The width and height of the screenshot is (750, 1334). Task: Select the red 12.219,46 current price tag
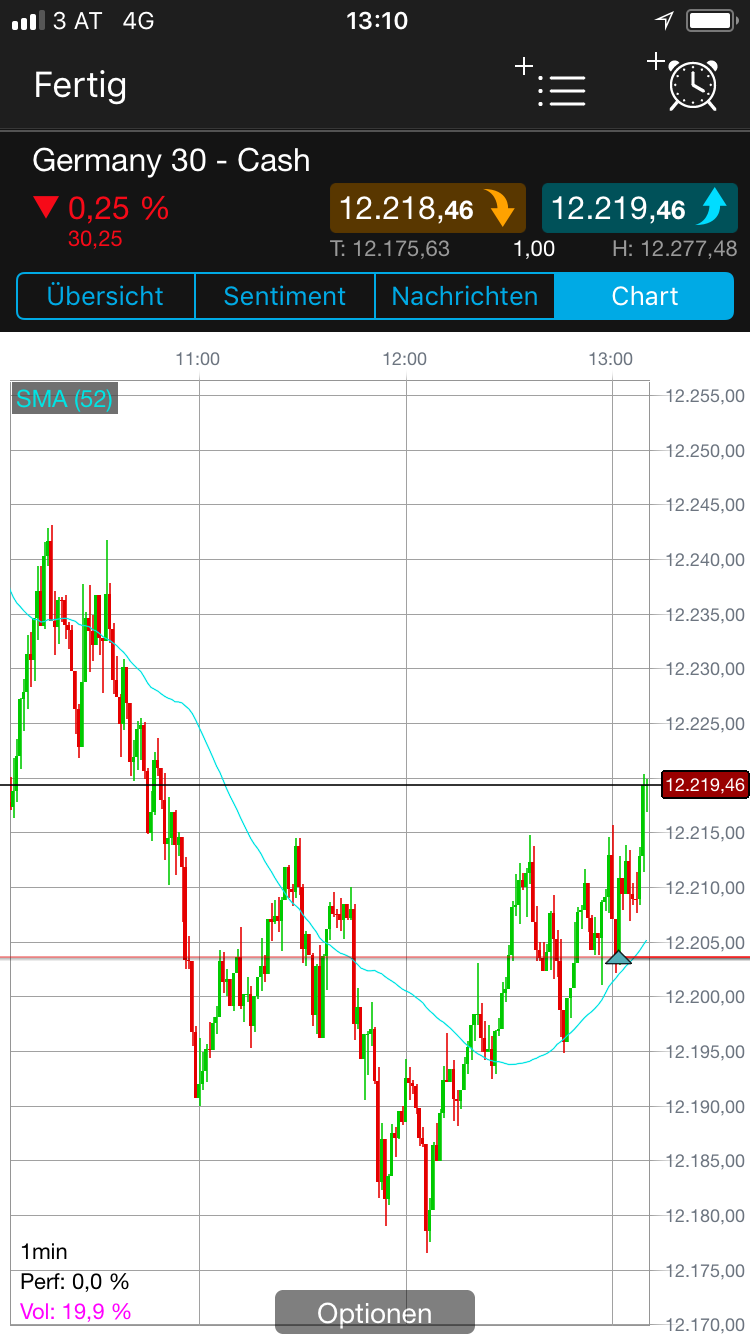click(705, 785)
